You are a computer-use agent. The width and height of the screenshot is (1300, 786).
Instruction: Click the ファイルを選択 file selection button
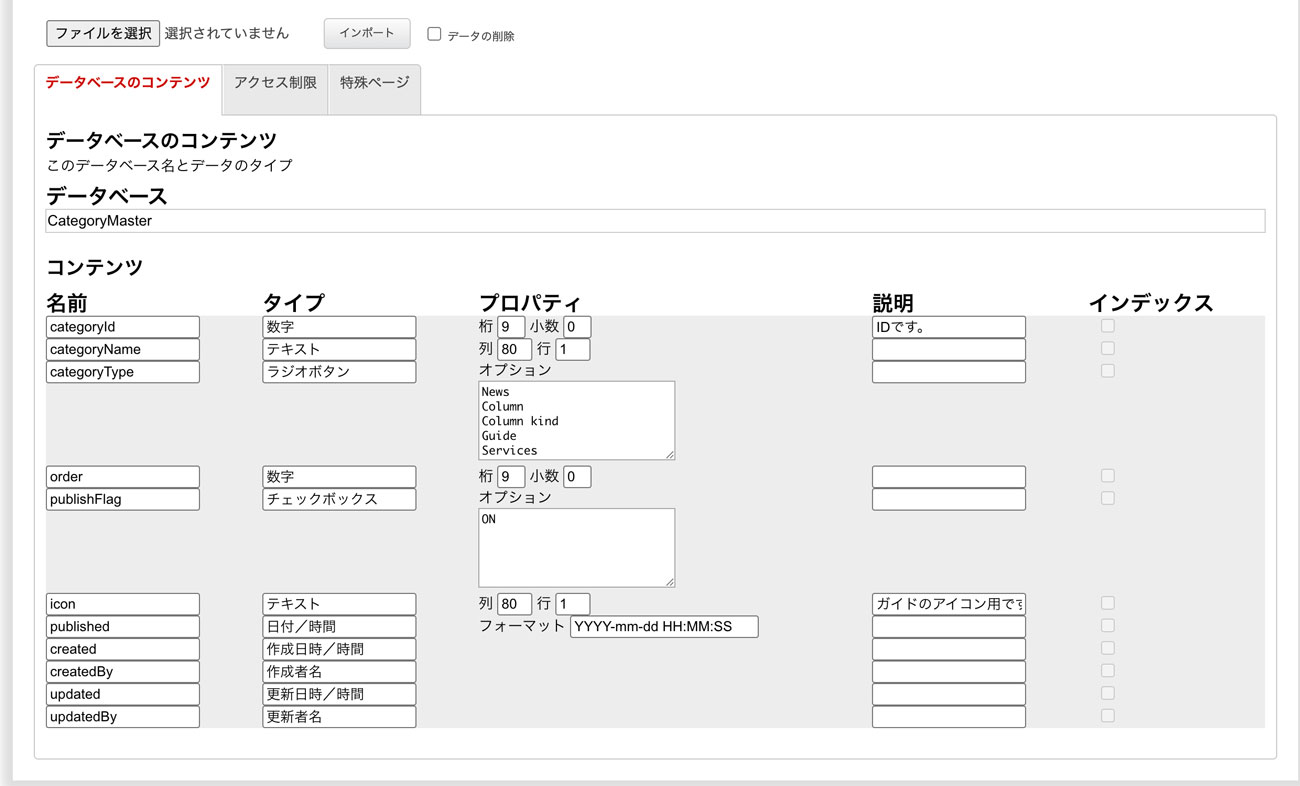[x=101, y=33]
